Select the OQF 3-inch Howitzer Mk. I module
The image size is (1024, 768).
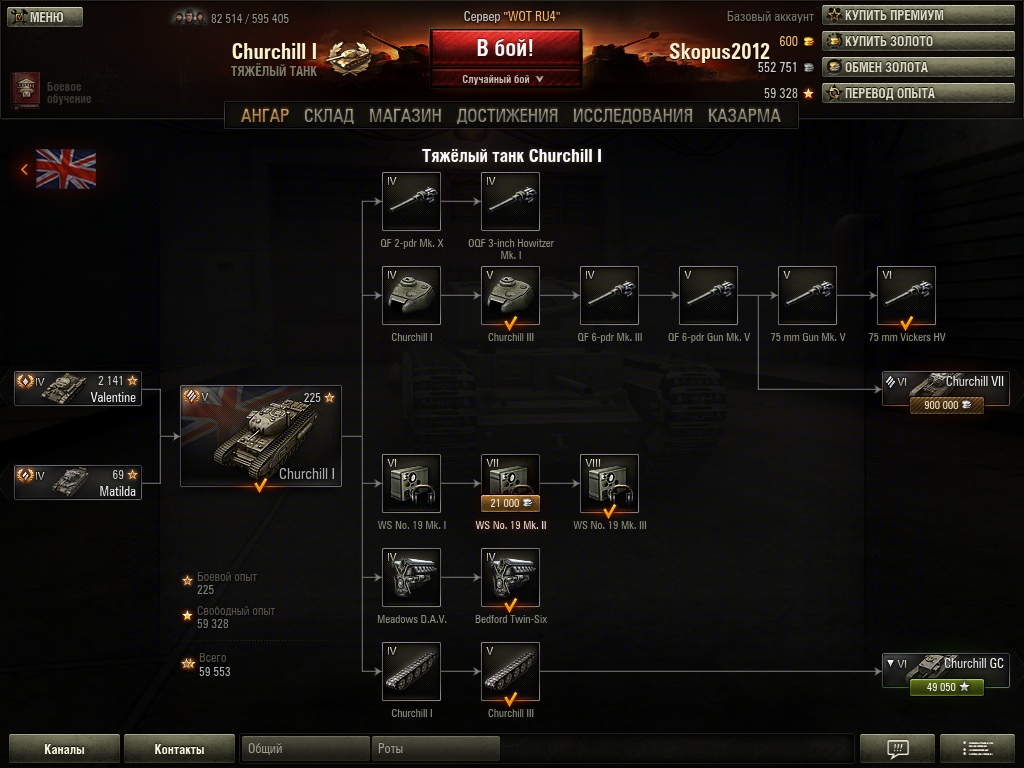(510, 201)
